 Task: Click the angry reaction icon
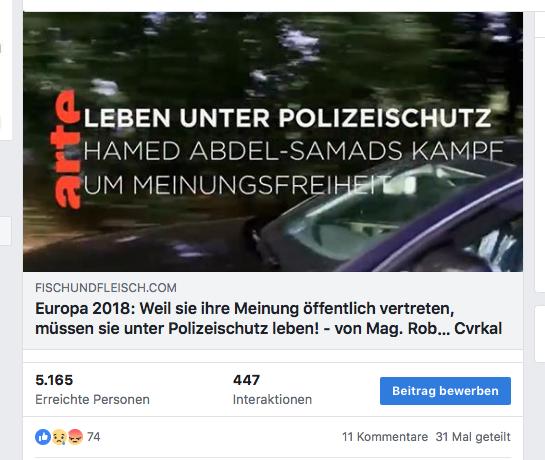point(75,437)
